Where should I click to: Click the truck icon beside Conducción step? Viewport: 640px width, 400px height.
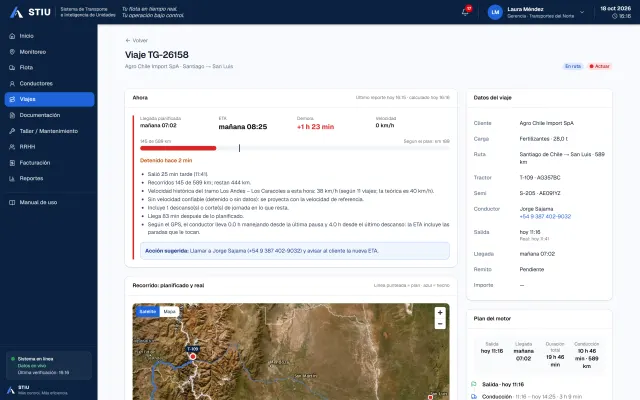coord(473,396)
